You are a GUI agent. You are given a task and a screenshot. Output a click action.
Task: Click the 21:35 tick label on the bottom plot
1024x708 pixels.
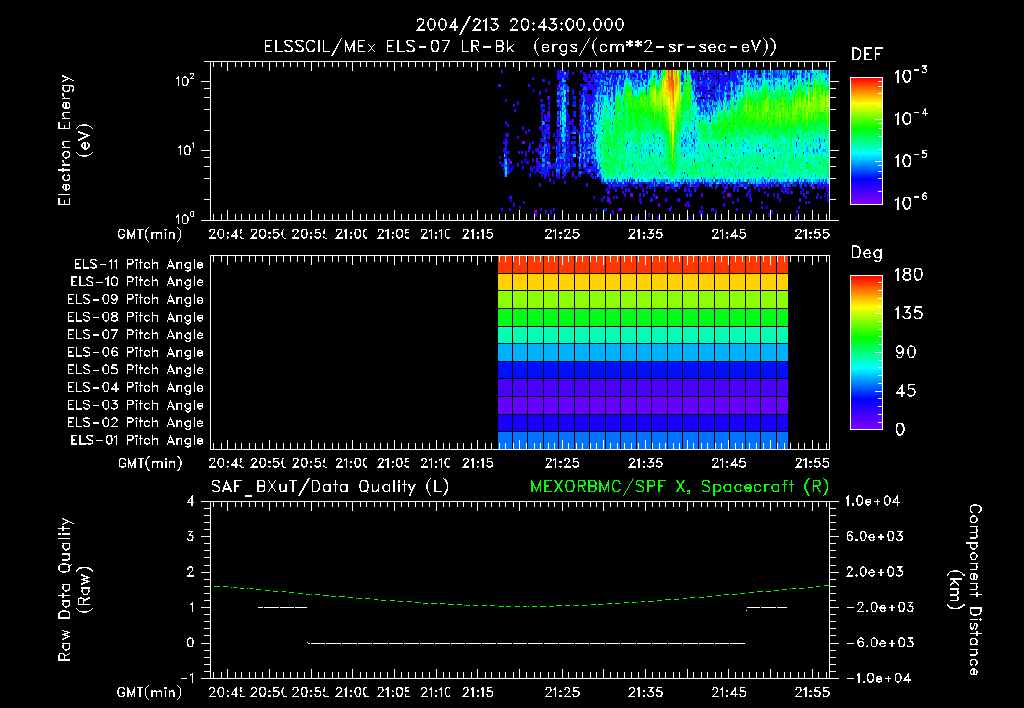(645, 692)
